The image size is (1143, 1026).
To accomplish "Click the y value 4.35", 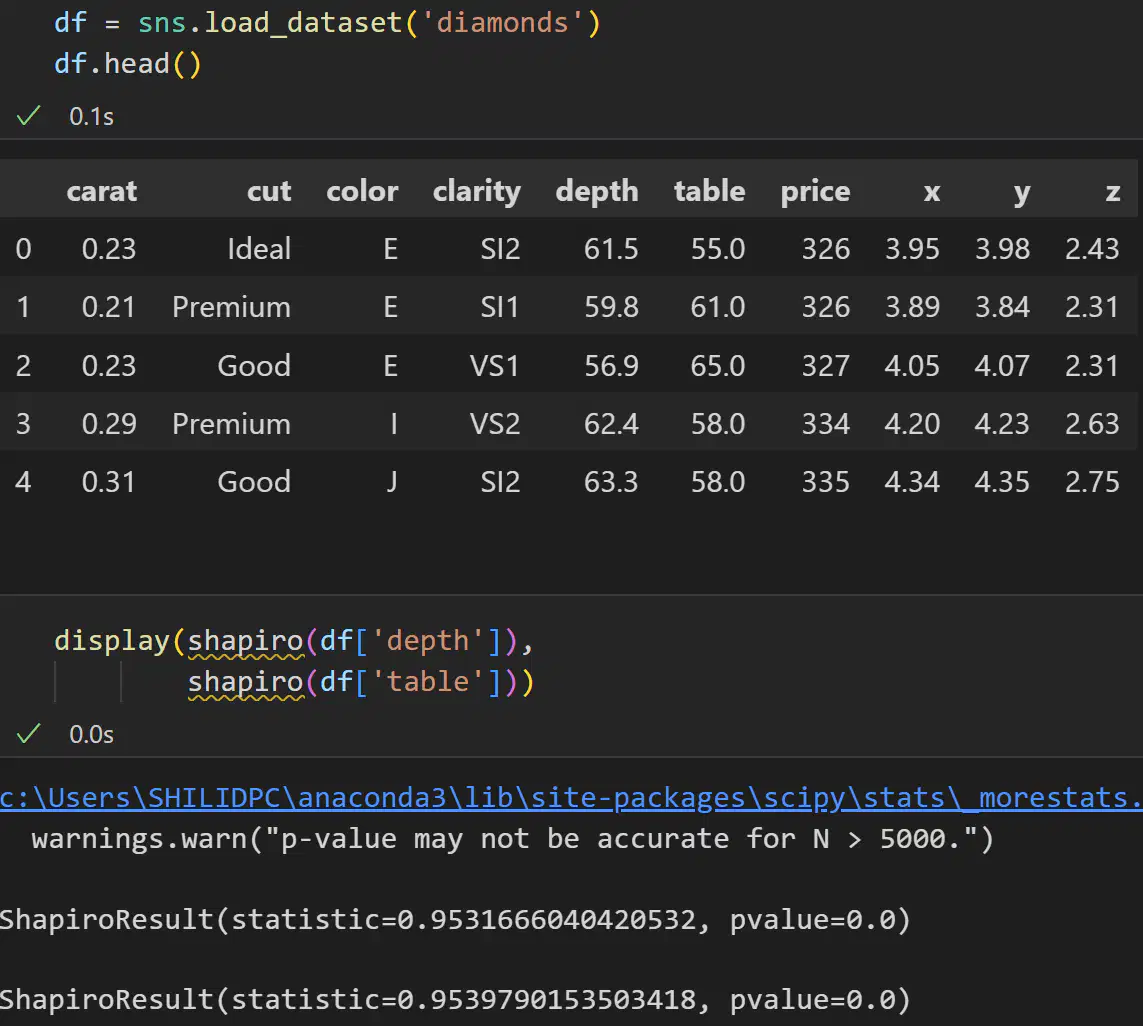I will point(1002,482).
